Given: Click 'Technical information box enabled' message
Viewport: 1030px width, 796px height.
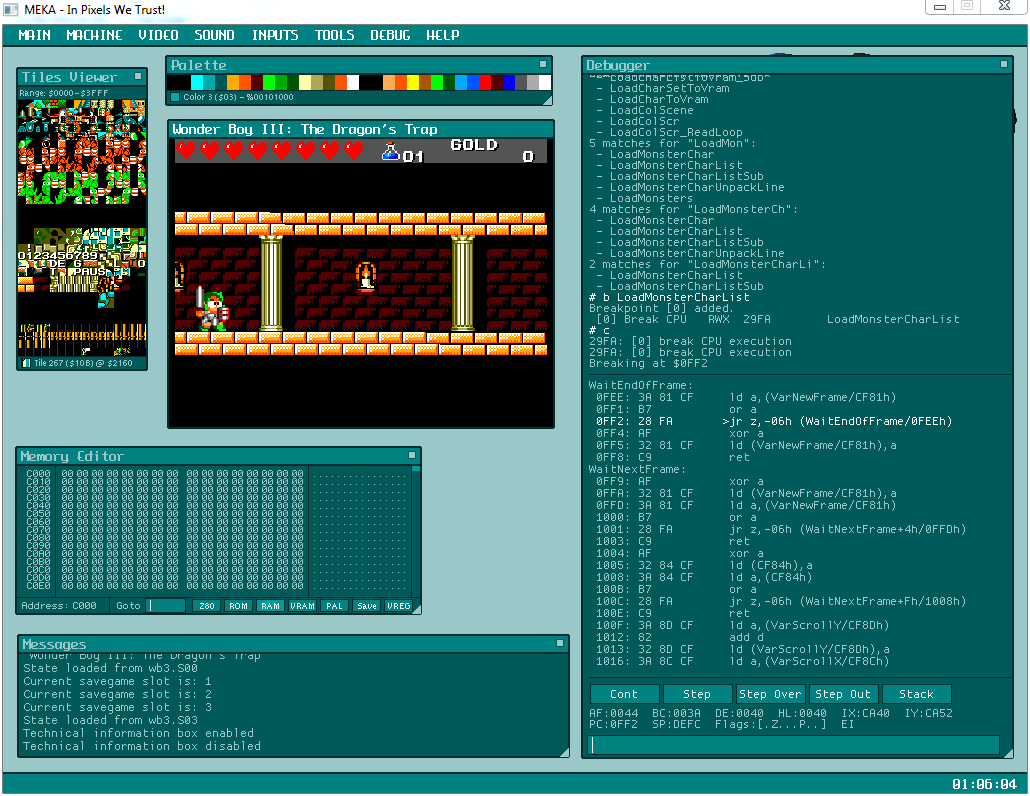Looking at the screenshot, I should click(x=139, y=733).
